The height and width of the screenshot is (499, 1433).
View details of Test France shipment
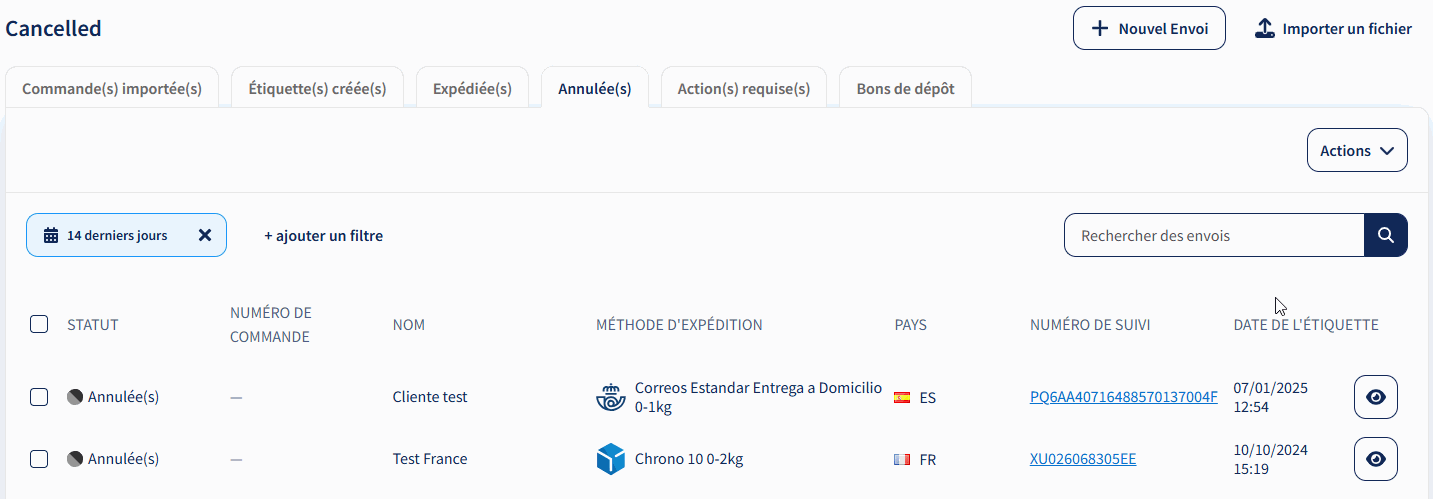(1376, 459)
